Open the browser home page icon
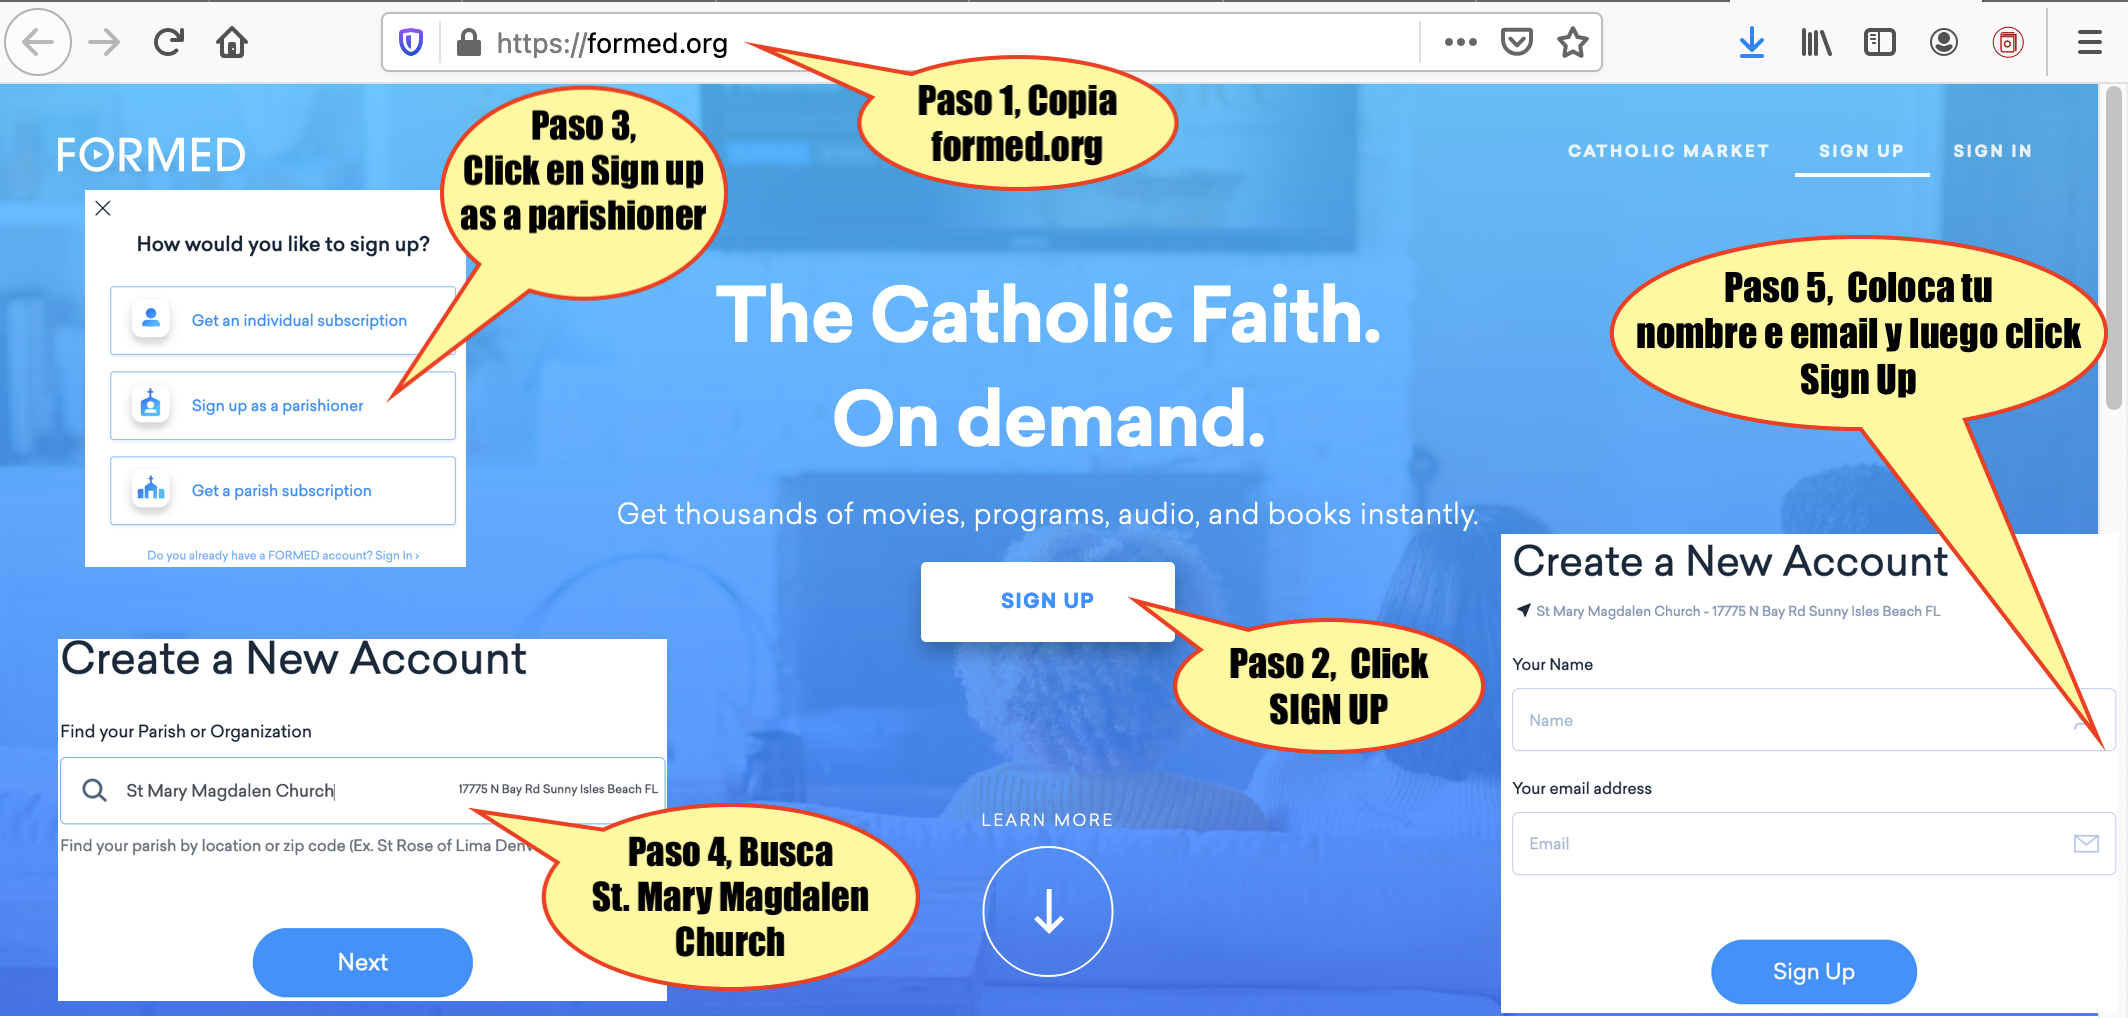Viewport: 2128px width, 1018px height. coord(232,42)
